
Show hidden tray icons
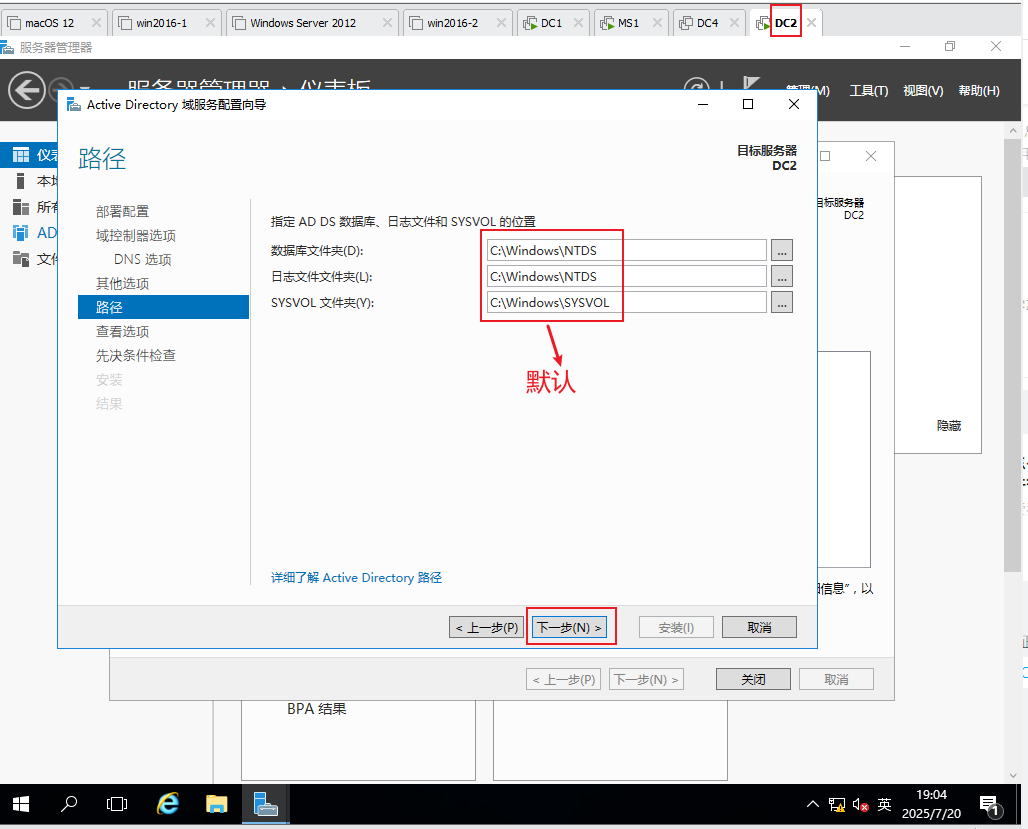813,804
